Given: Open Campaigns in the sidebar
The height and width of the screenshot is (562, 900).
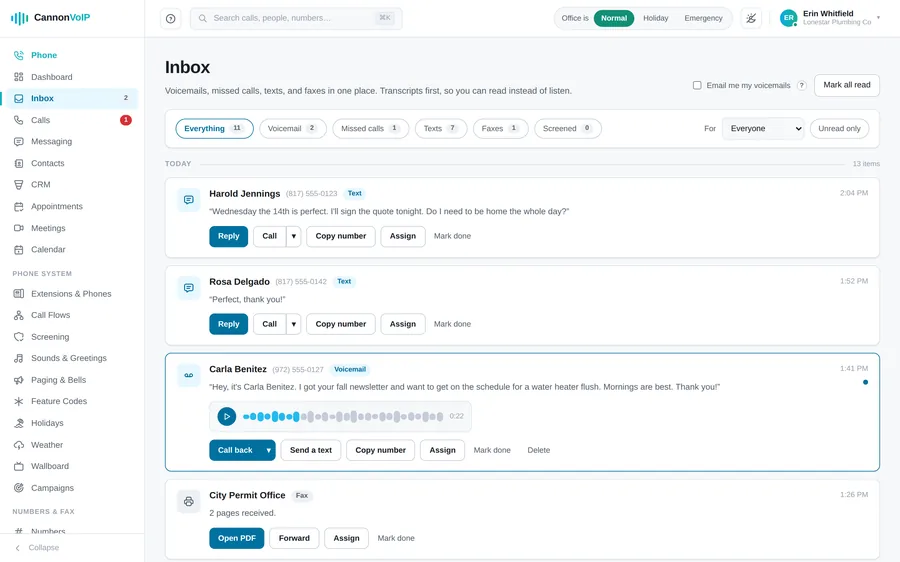Looking at the screenshot, I should (x=72, y=488).
